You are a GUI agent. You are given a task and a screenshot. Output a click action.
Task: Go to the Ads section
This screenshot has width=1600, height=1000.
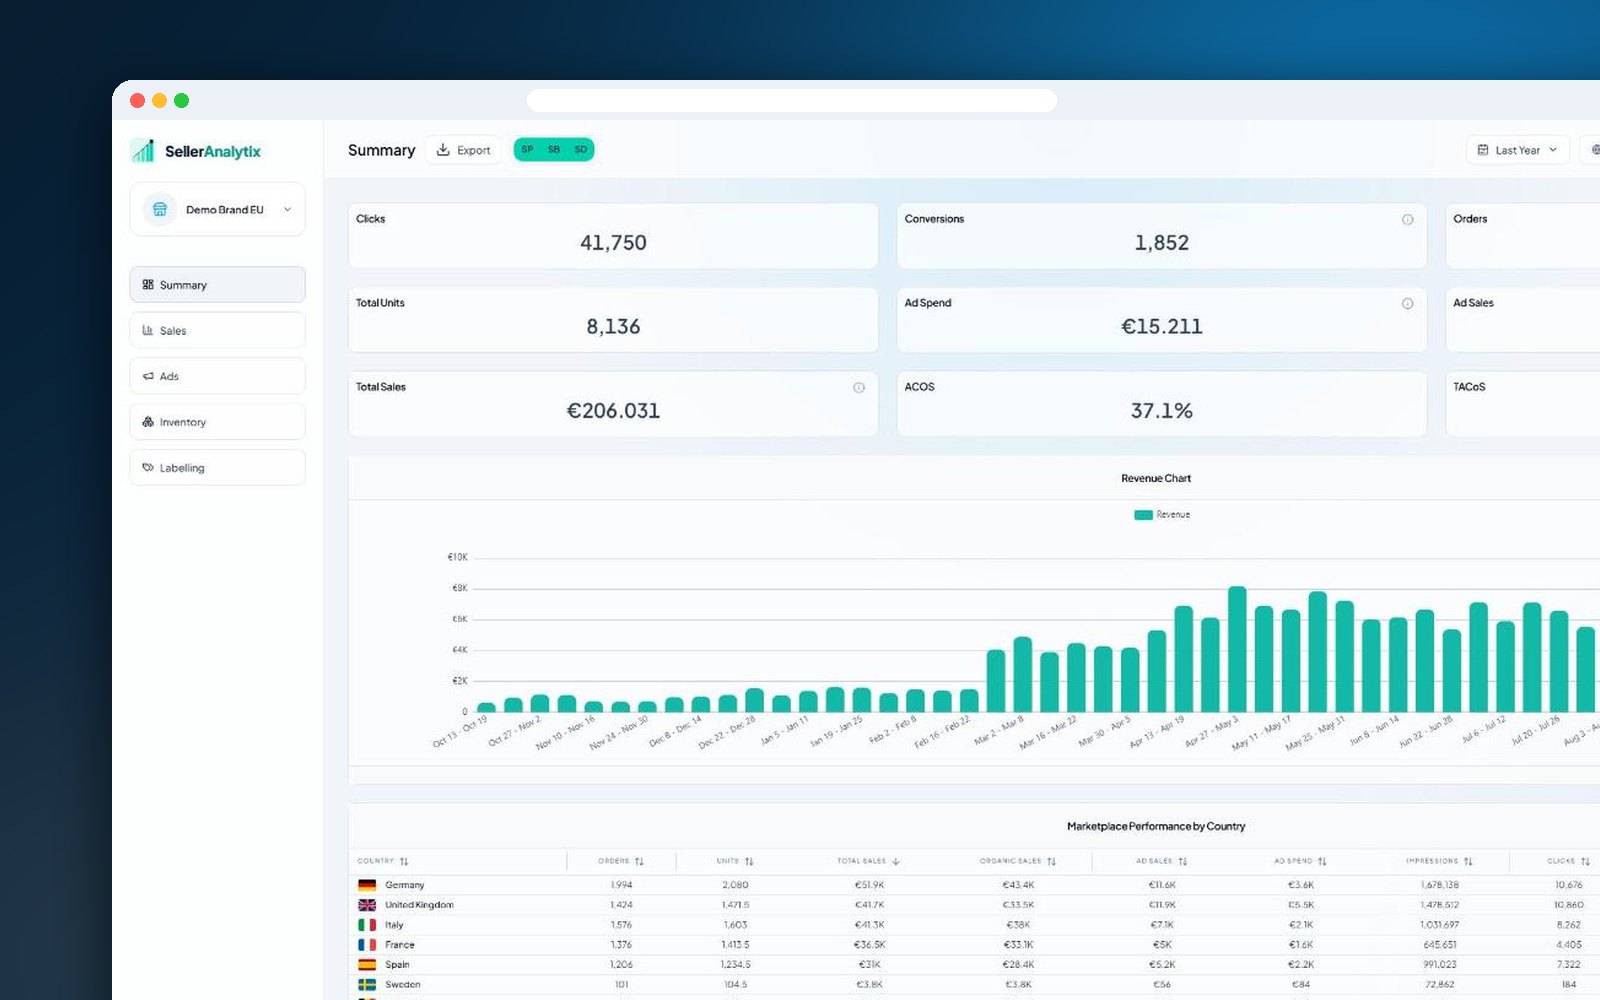[x=217, y=376]
